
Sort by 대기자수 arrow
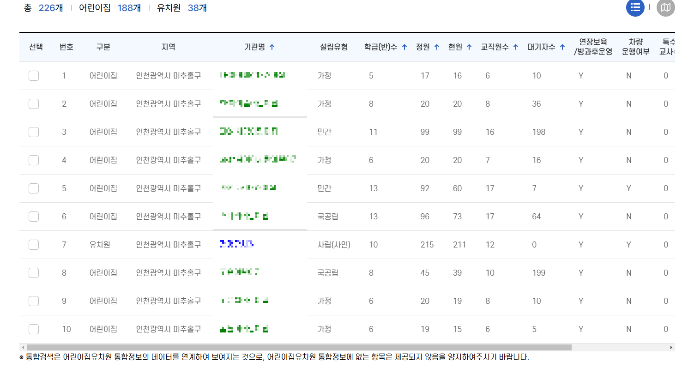tap(562, 47)
